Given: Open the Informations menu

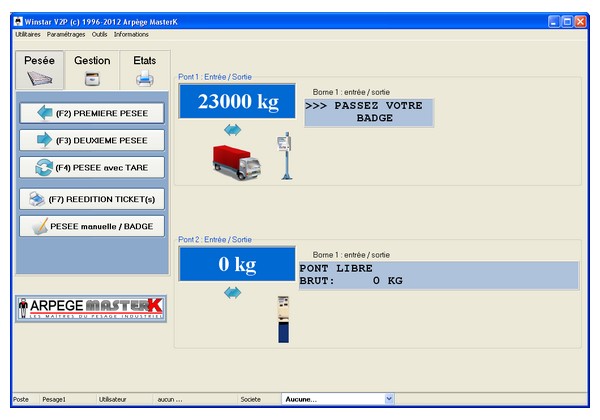Looking at the screenshot, I should (131, 34).
